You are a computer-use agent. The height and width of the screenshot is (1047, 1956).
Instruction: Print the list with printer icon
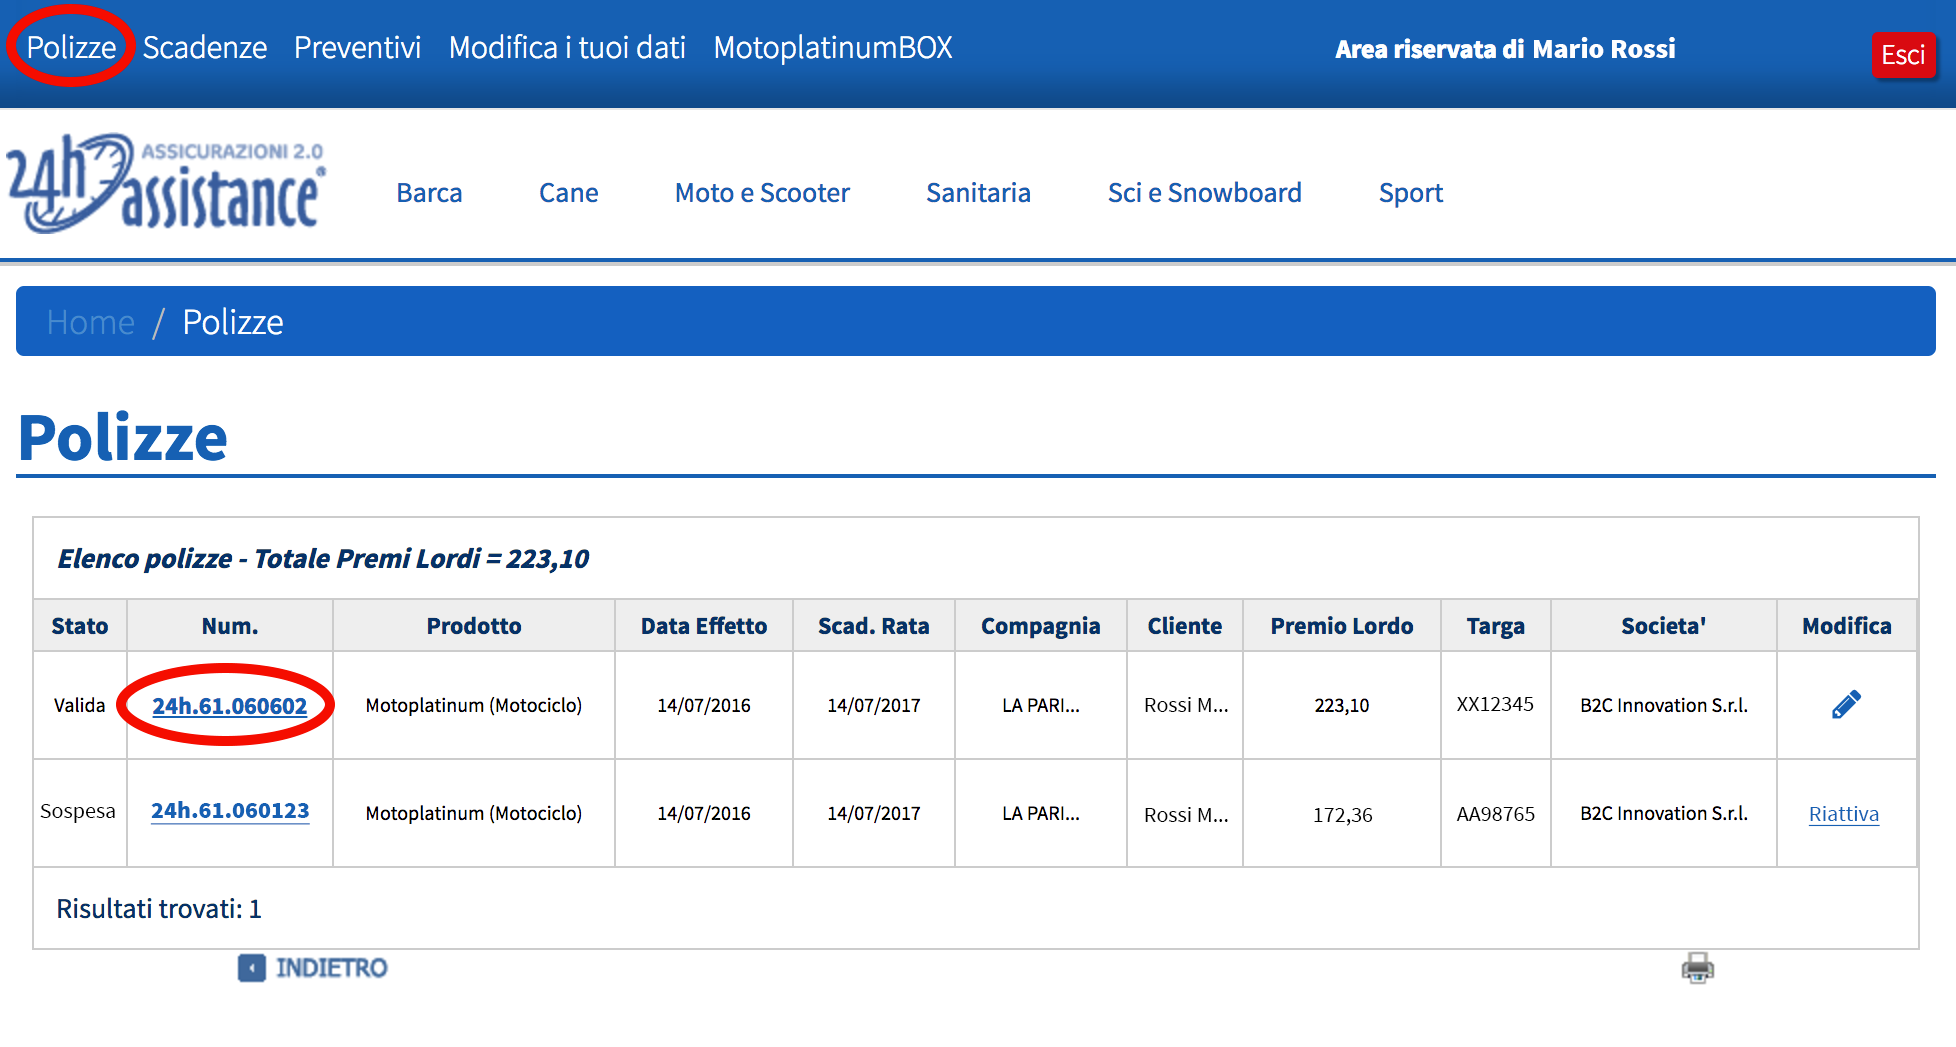point(1697,968)
